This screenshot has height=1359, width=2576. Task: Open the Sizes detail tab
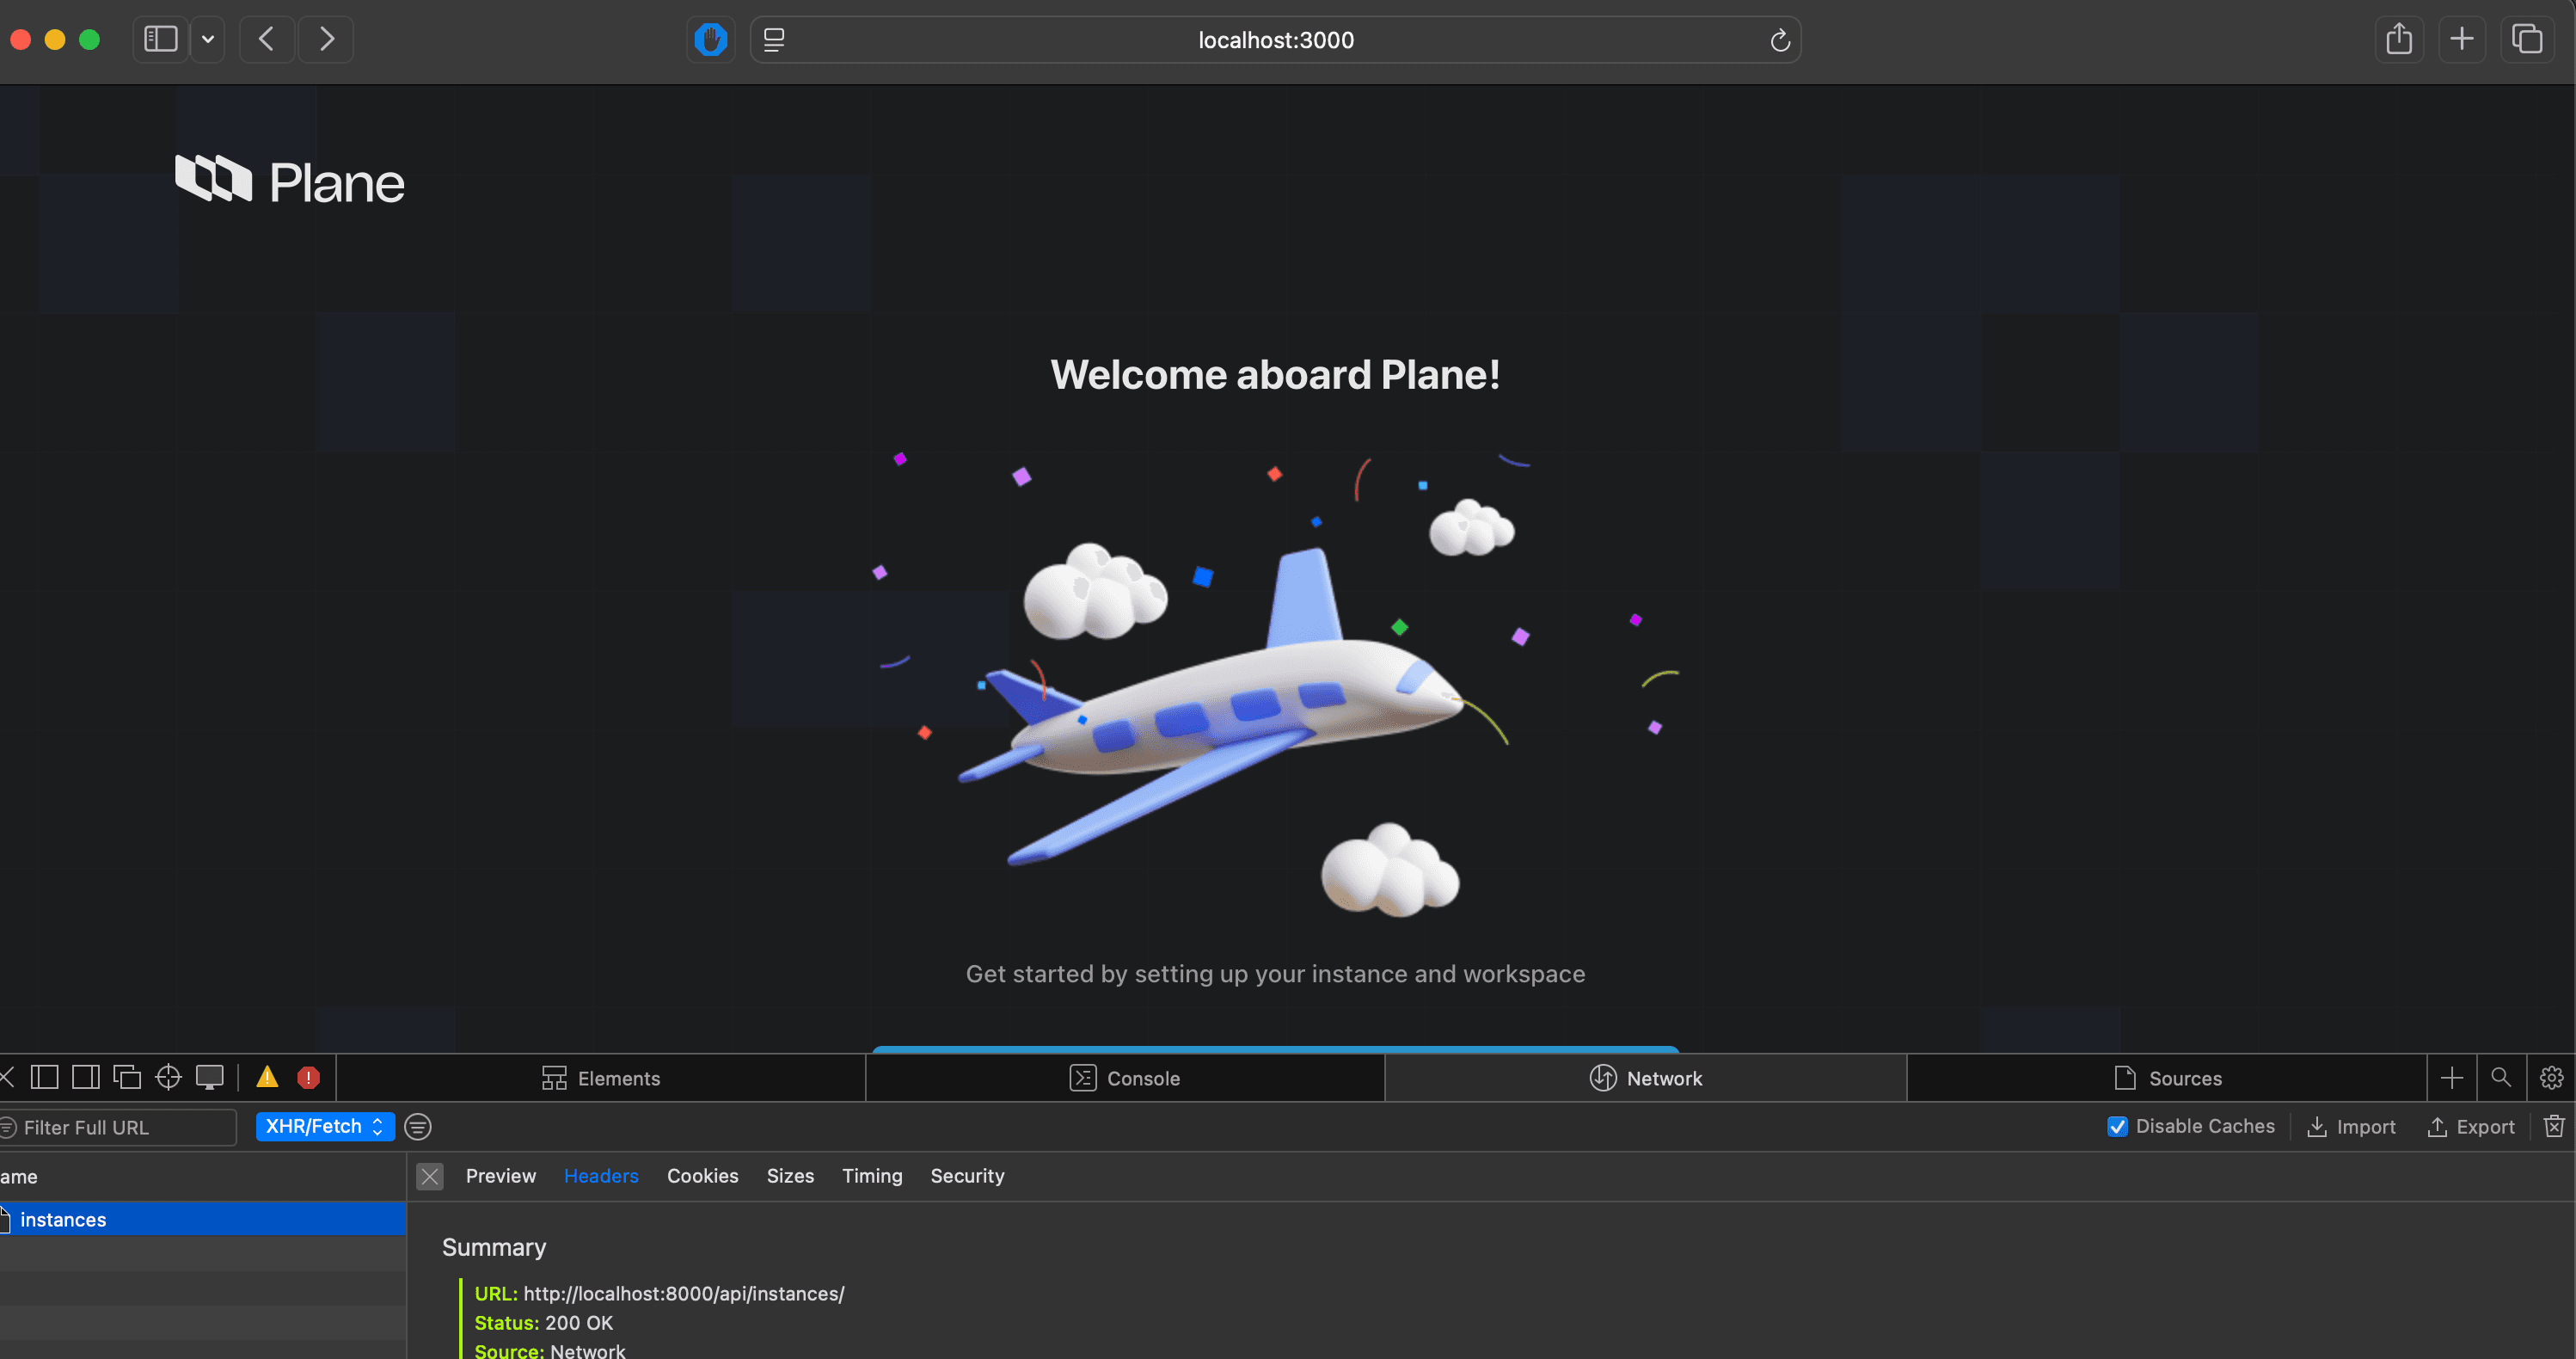790,1176
